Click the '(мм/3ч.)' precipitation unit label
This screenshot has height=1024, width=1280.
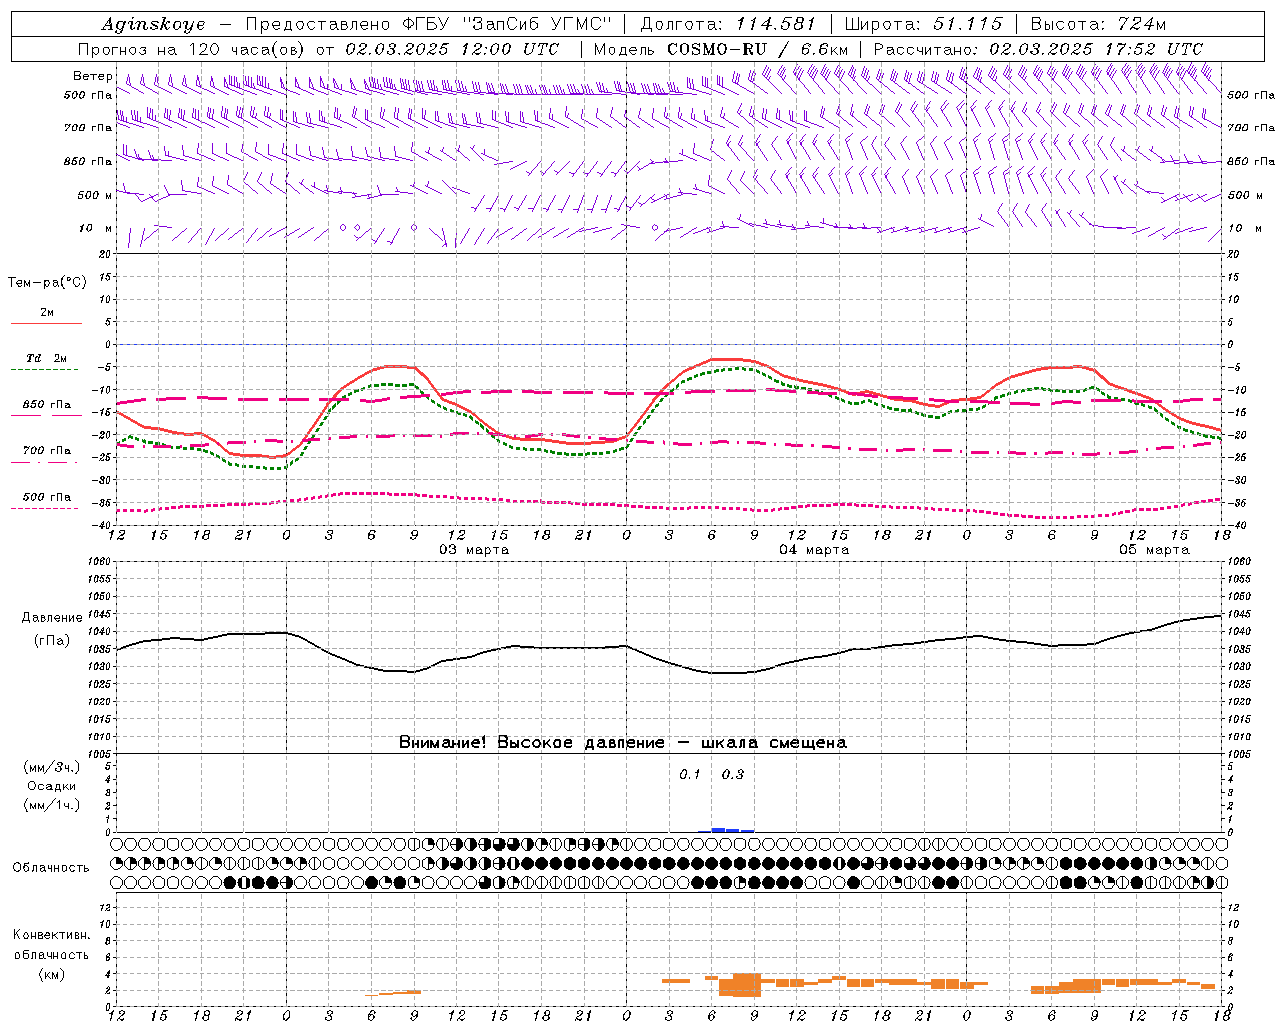pyautogui.click(x=51, y=767)
